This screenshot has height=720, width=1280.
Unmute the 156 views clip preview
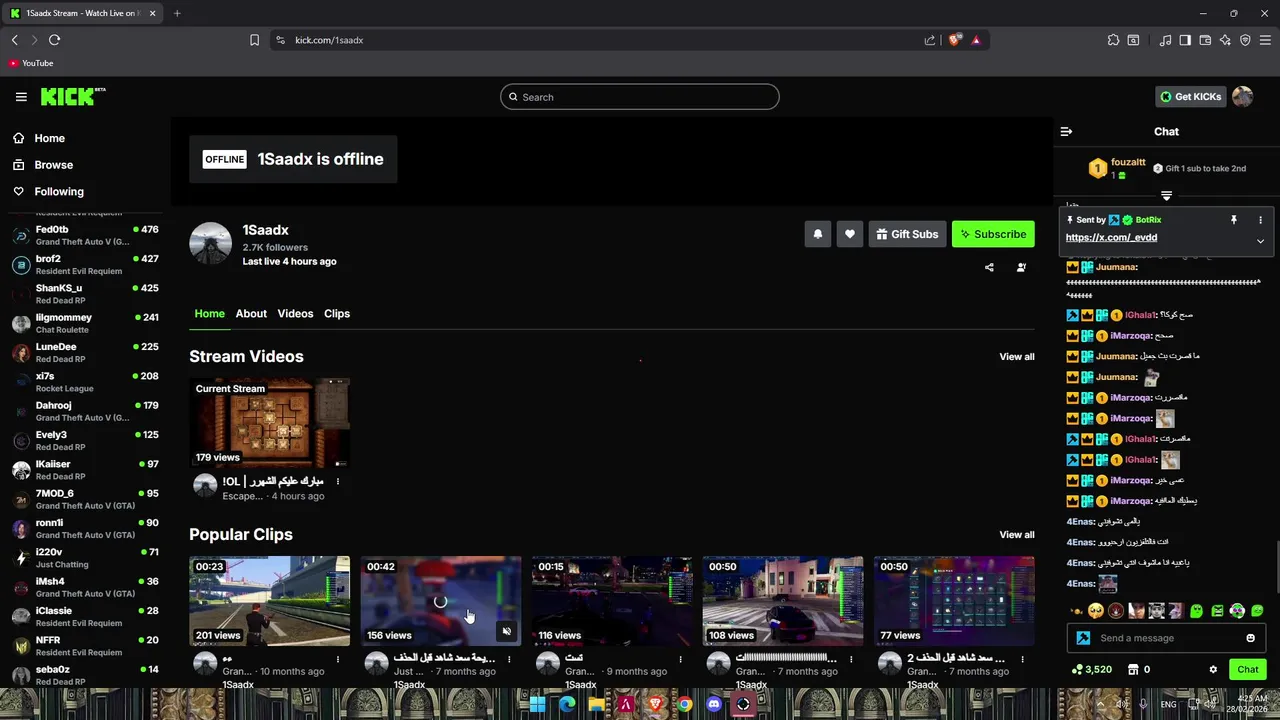pos(506,631)
